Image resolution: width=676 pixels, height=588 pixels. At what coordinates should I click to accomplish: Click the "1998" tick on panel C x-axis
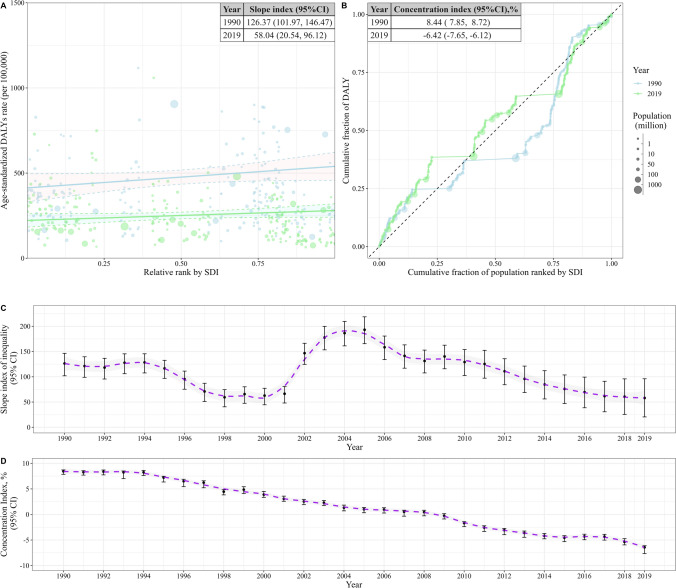(224, 438)
